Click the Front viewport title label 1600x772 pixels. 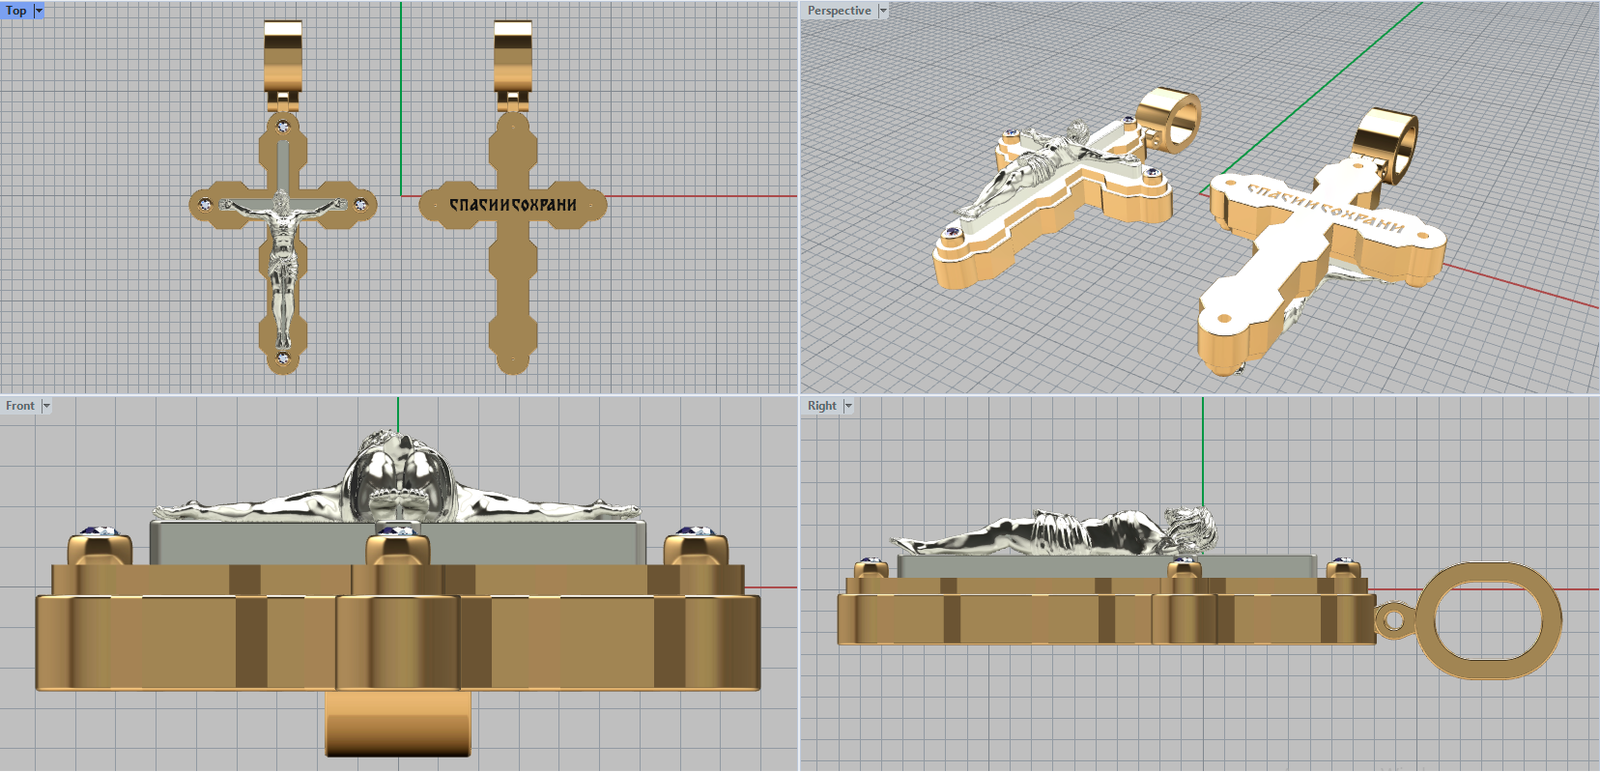(x=20, y=406)
